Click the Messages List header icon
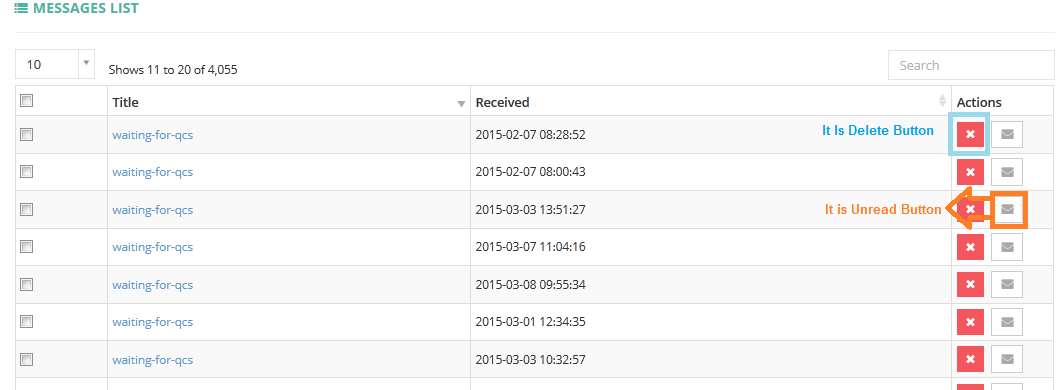 pos(21,9)
